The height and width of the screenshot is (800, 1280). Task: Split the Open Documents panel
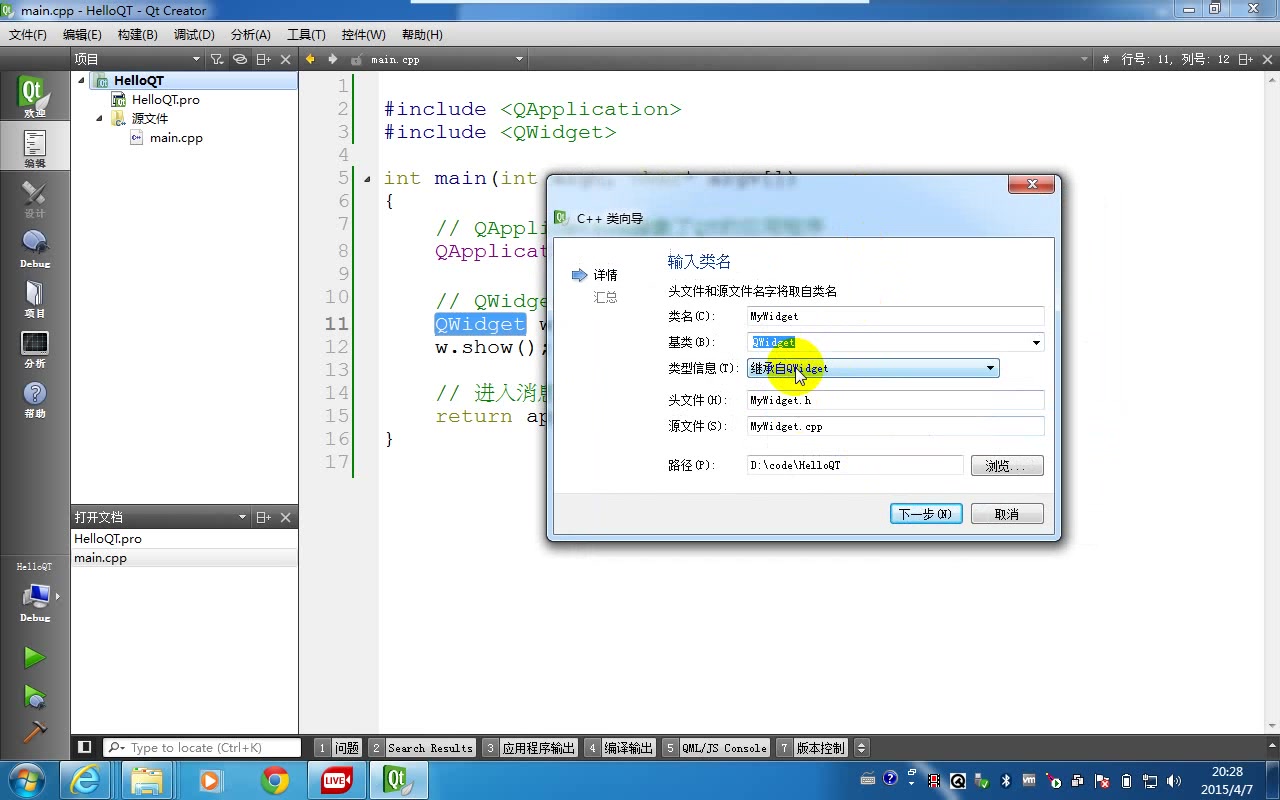click(263, 517)
